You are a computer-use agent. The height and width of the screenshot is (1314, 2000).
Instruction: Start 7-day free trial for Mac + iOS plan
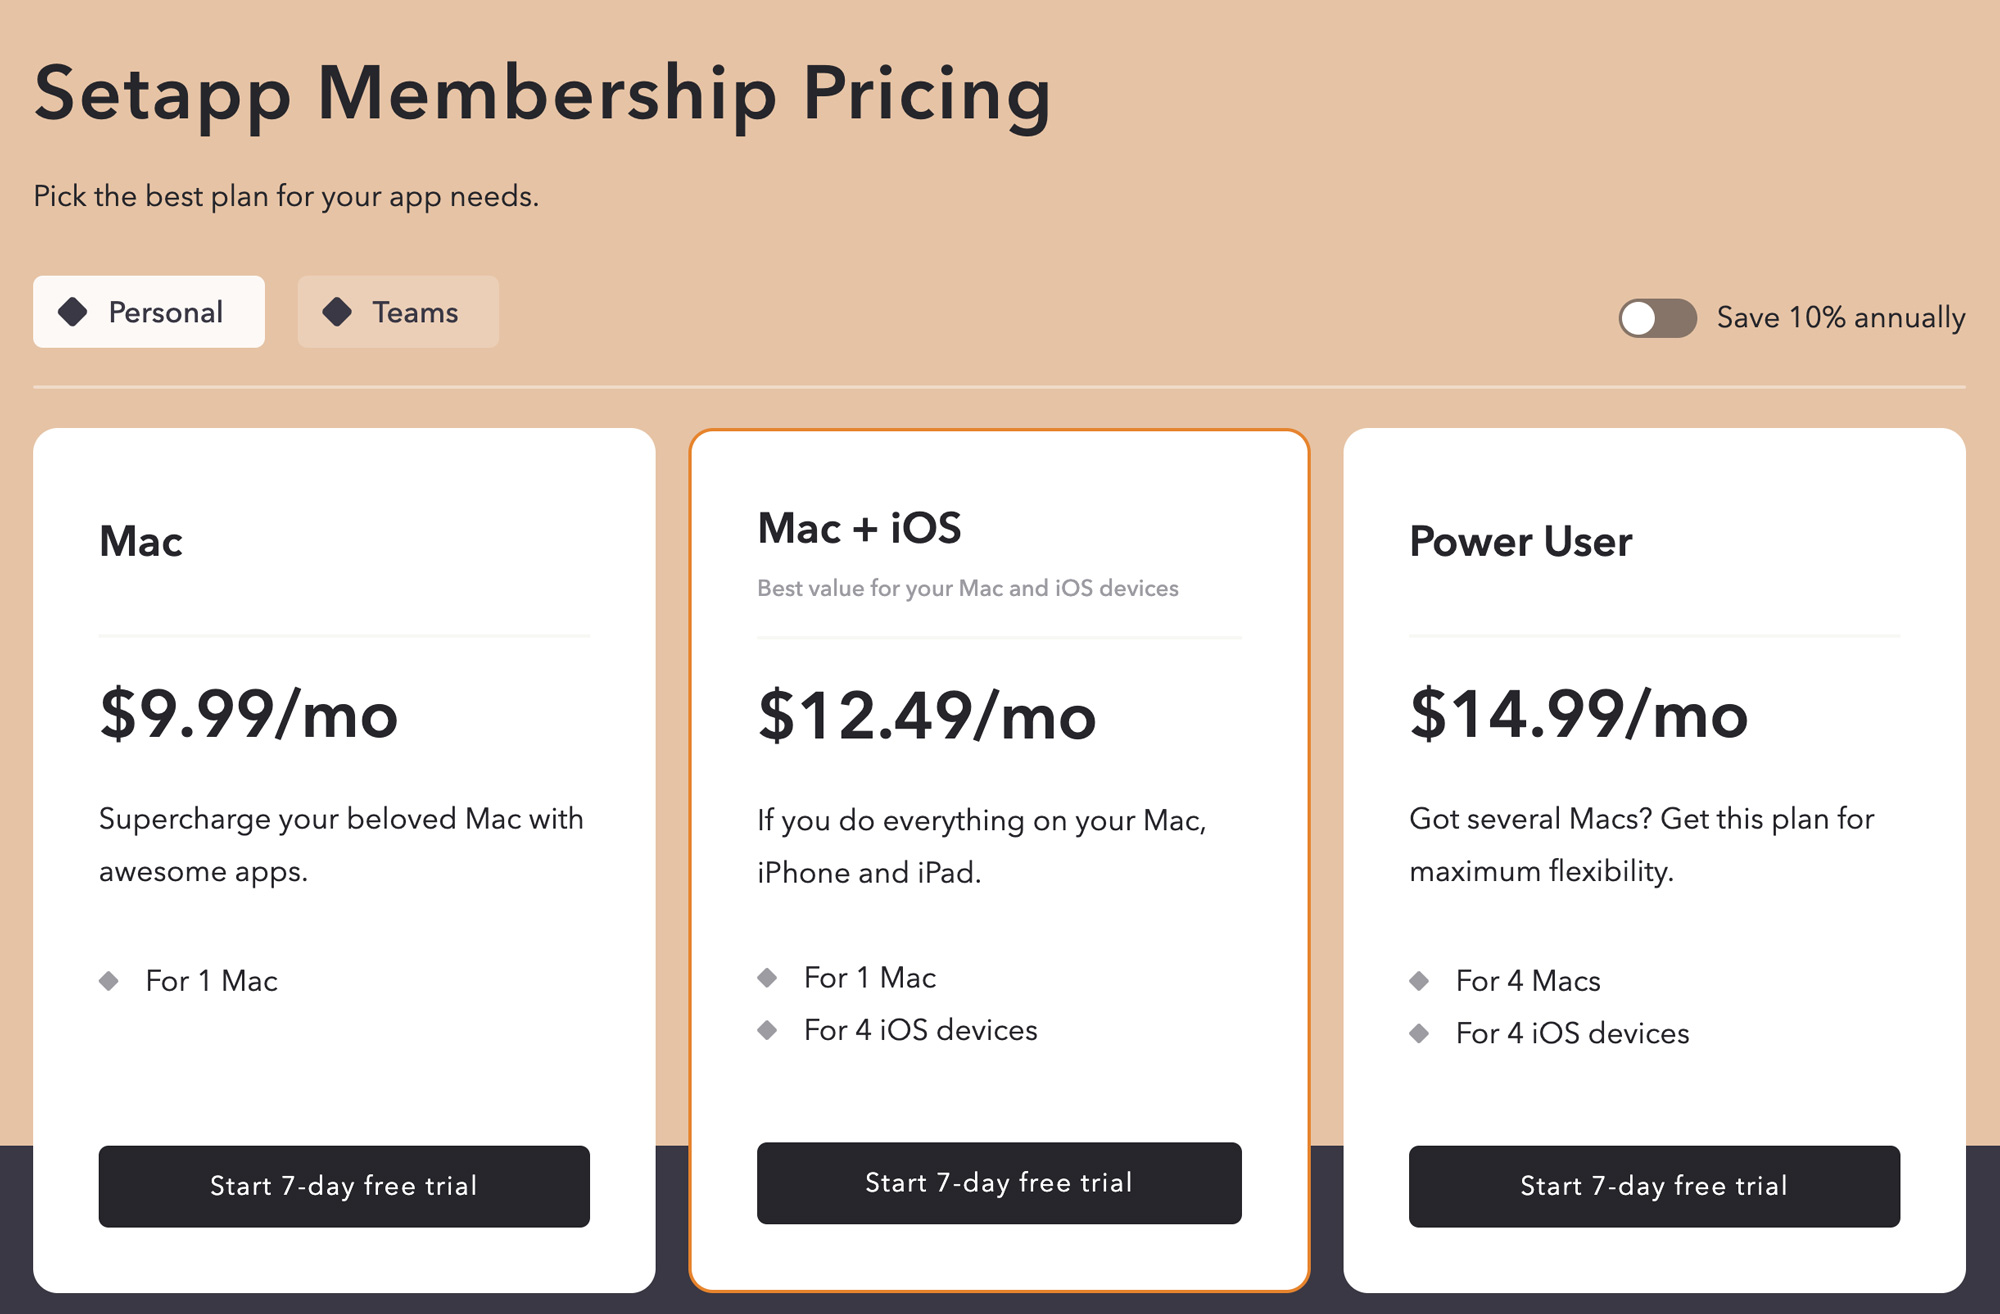(x=999, y=1183)
